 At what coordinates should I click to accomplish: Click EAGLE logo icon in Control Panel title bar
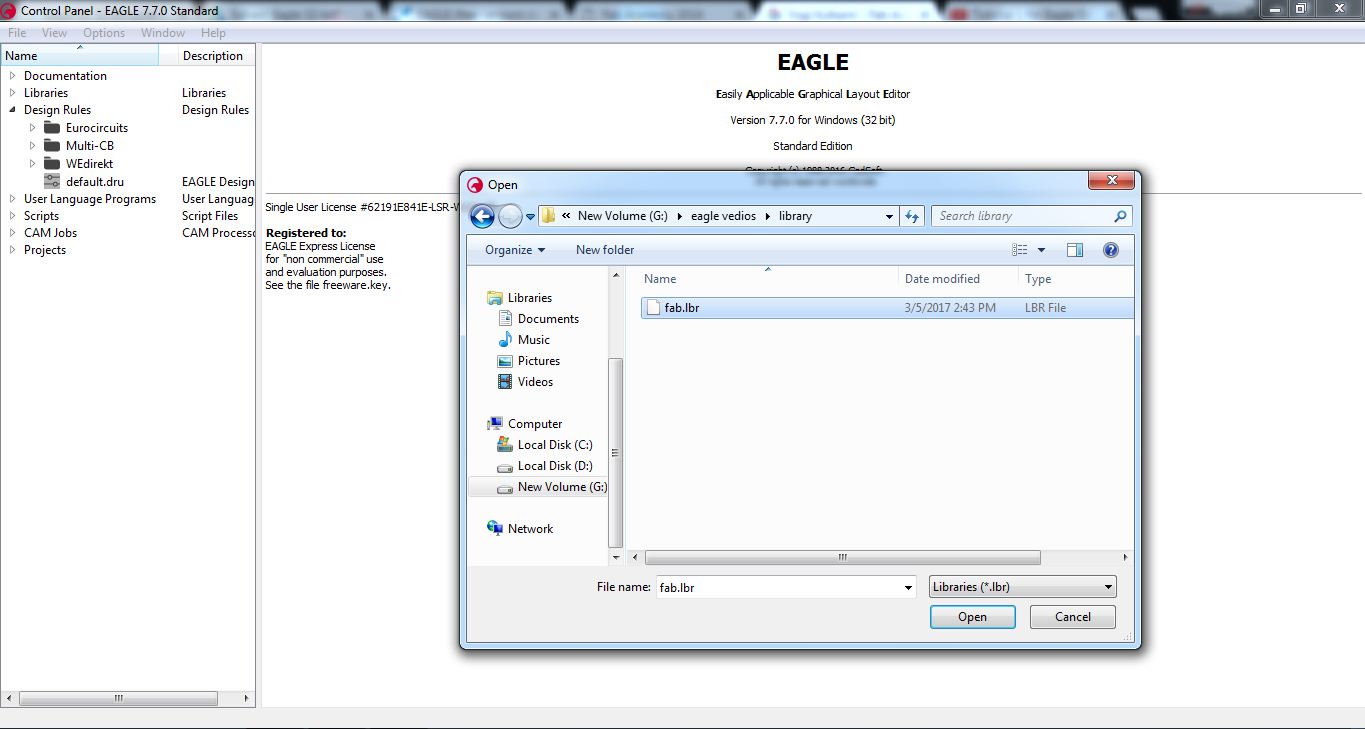coord(9,11)
